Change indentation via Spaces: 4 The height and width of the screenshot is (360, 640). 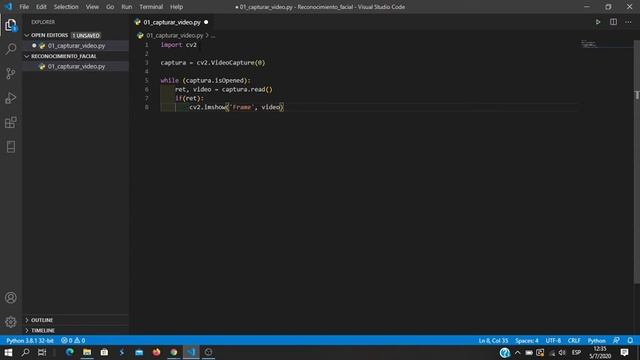point(527,340)
